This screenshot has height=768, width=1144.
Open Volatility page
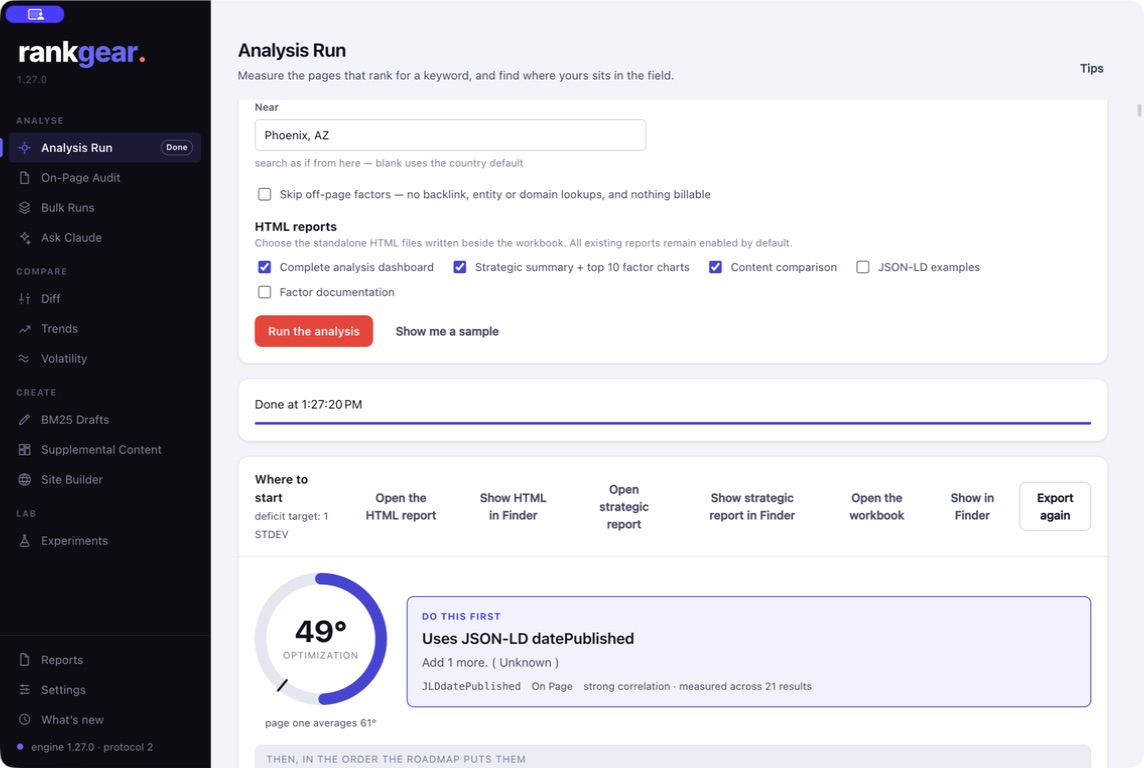tap(105, 358)
